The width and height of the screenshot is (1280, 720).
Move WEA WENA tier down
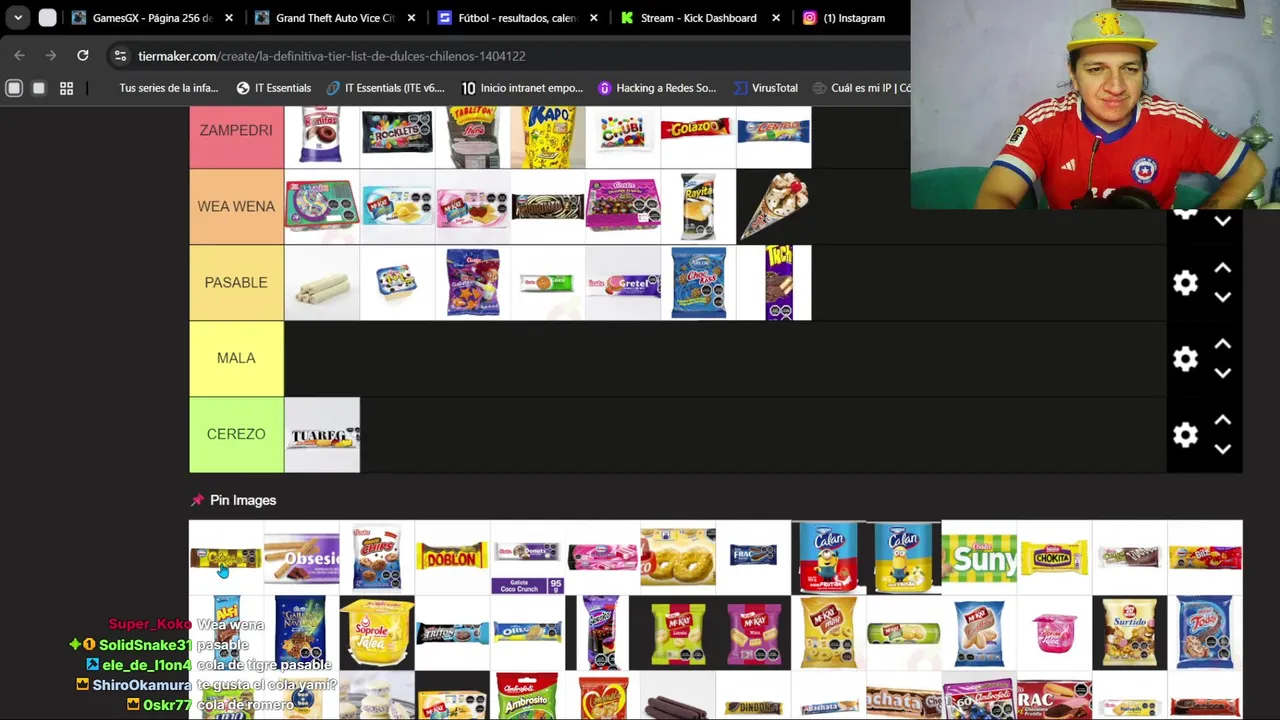pos(1222,221)
